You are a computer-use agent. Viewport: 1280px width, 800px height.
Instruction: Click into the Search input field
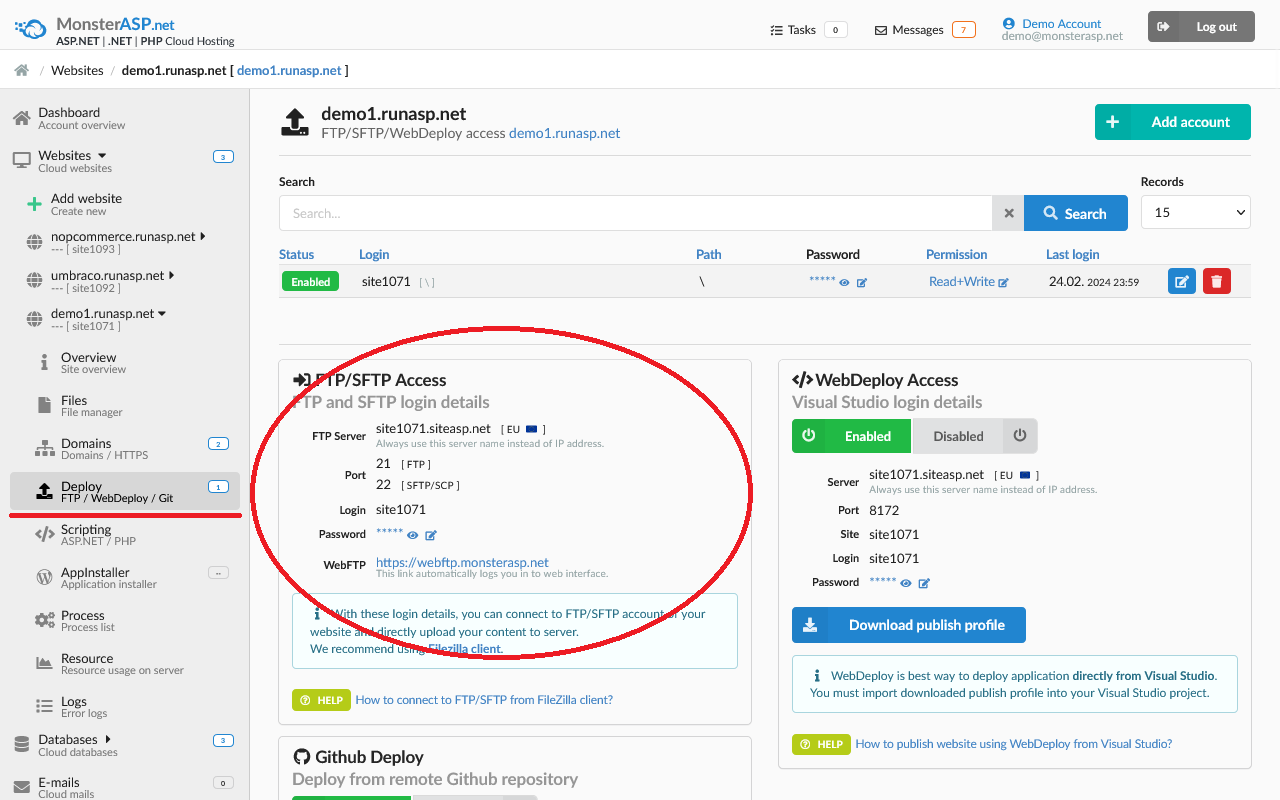(x=635, y=213)
